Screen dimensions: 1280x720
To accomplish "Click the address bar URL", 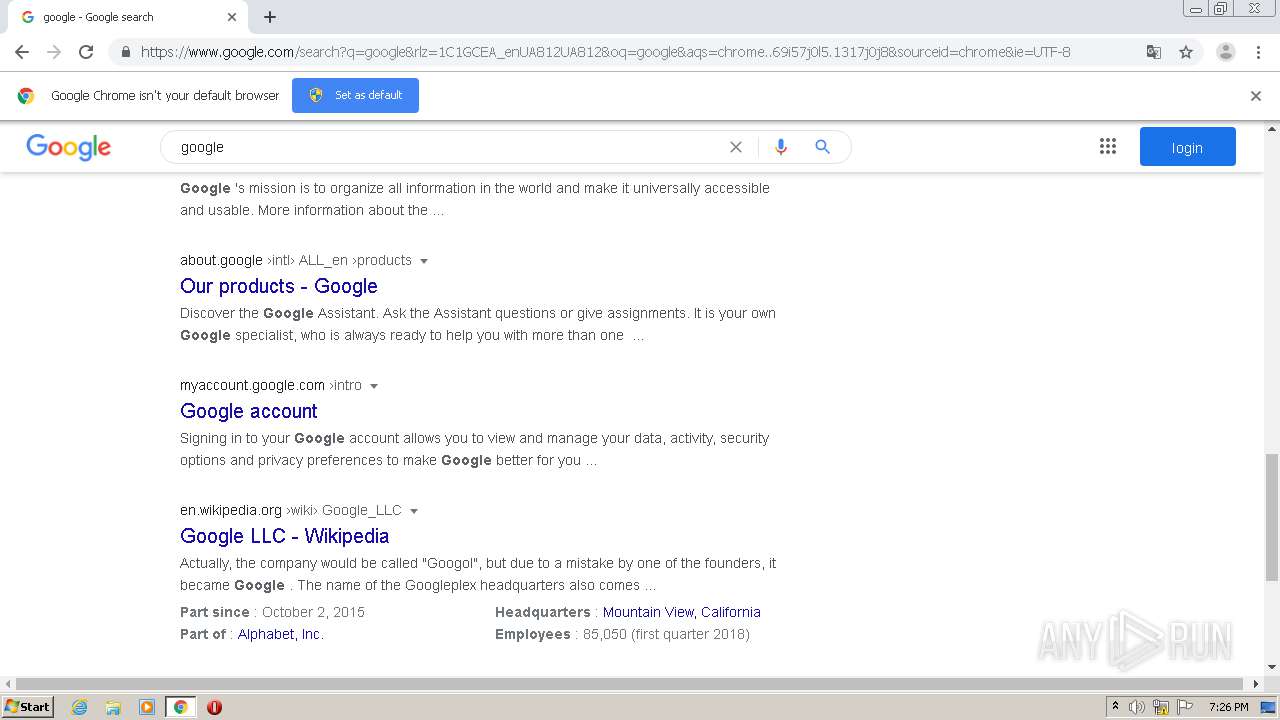I will (605, 52).
